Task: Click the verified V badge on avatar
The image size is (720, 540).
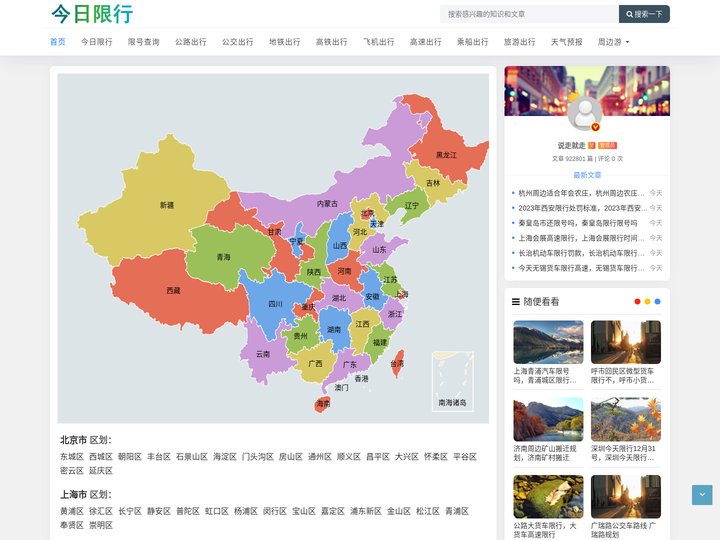Action: pyautogui.click(x=596, y=127)
